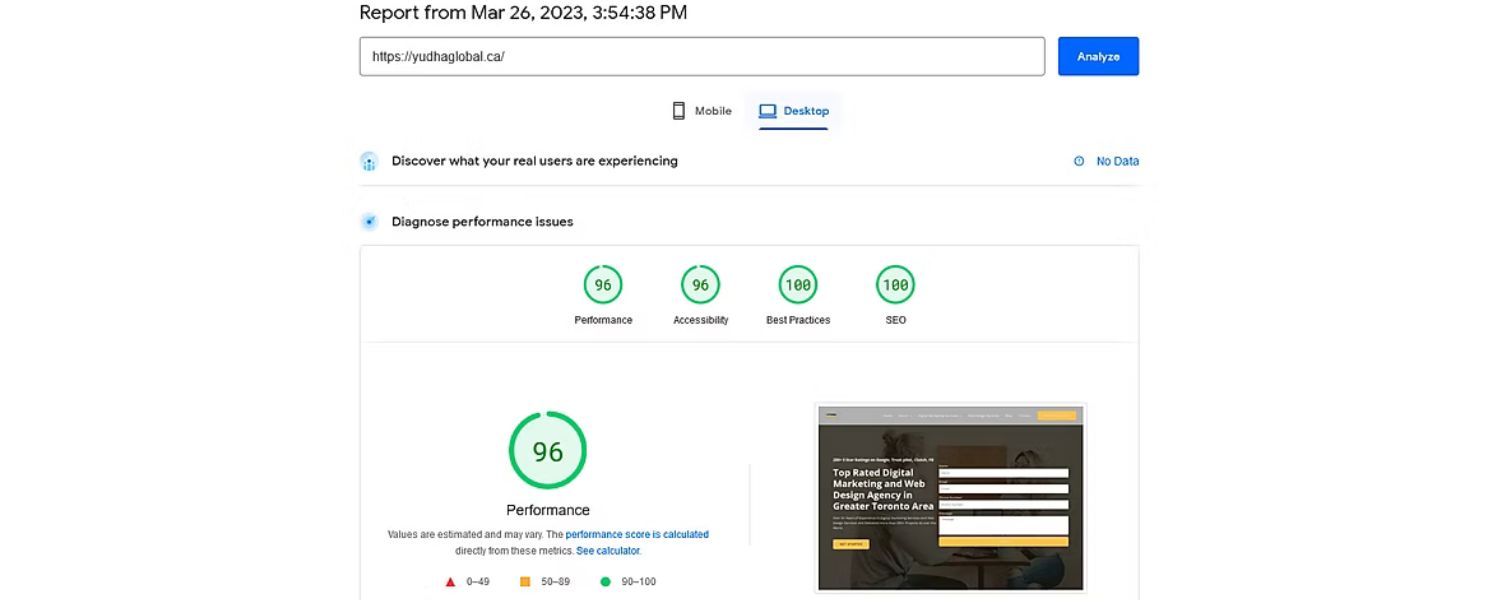Viewport: 1500px width, 600px height.
Task: Click the green triangle legend marker for 0–49
Action: [x=449, y=580]
